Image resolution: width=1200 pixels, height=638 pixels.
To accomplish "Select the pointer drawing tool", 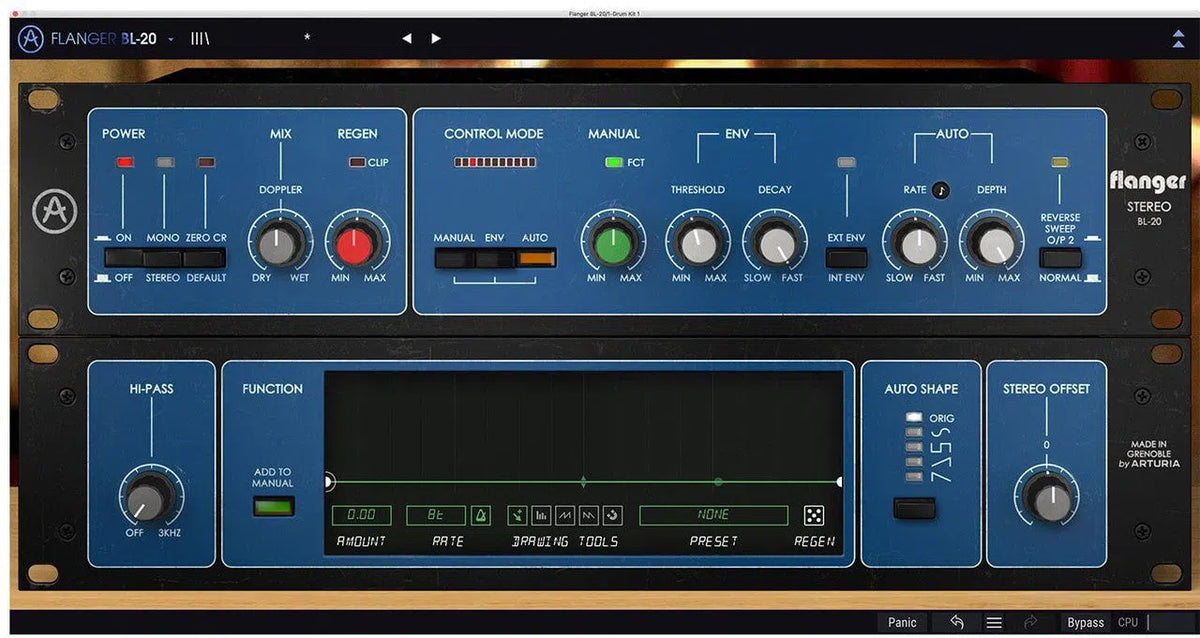I will click(x=517, y=515).
